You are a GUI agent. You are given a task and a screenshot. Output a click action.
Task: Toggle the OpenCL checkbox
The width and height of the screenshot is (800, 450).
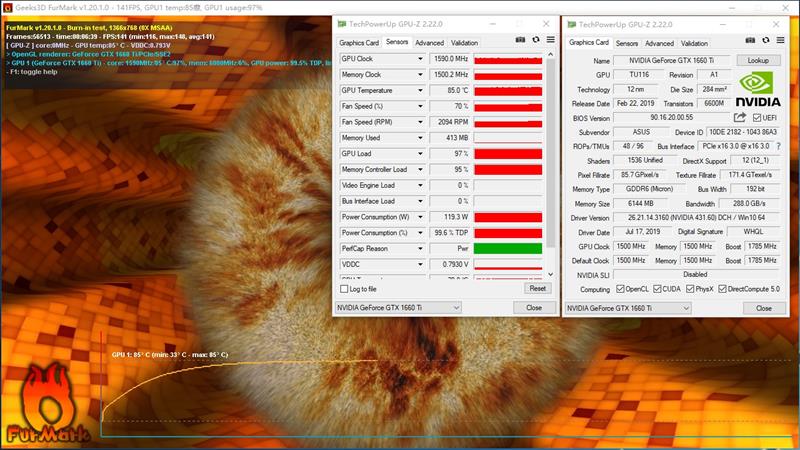click(620, 289)
